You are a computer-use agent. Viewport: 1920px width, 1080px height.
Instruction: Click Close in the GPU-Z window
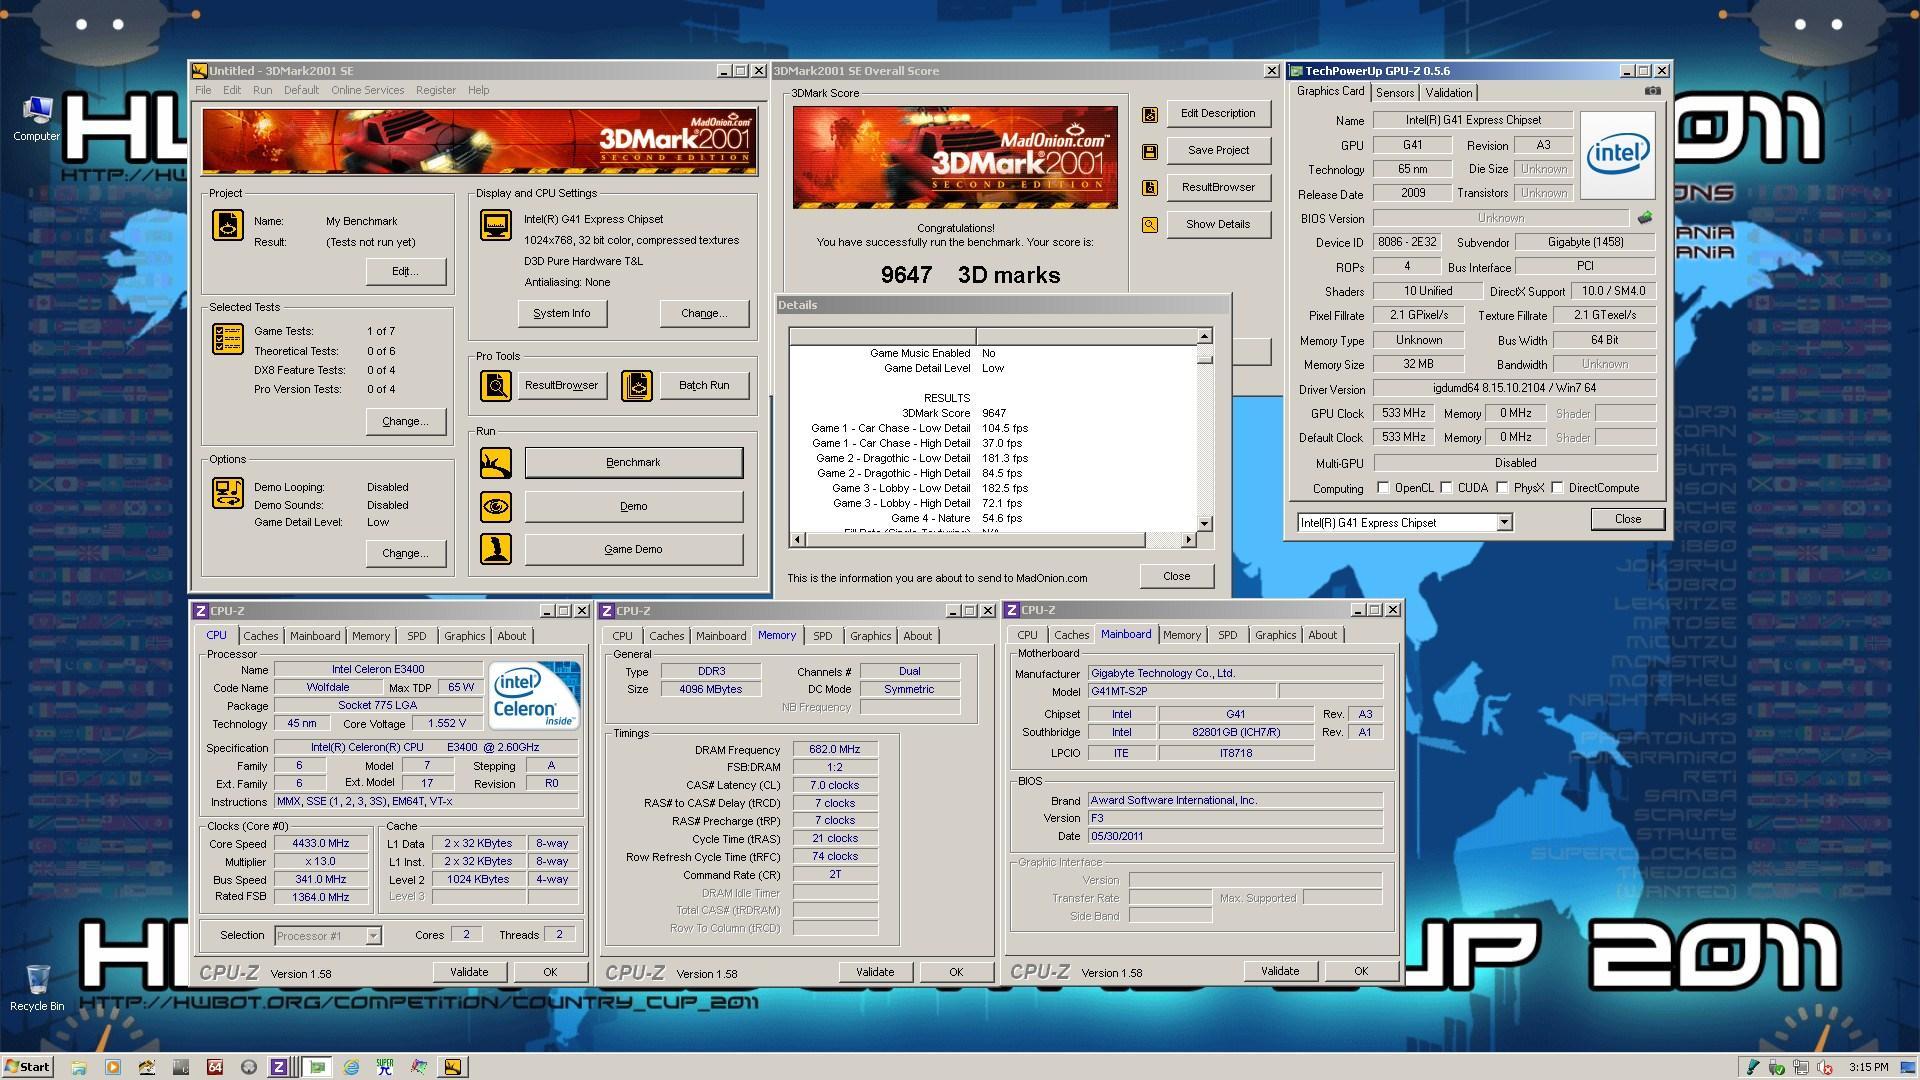(x=1628, y=519)
